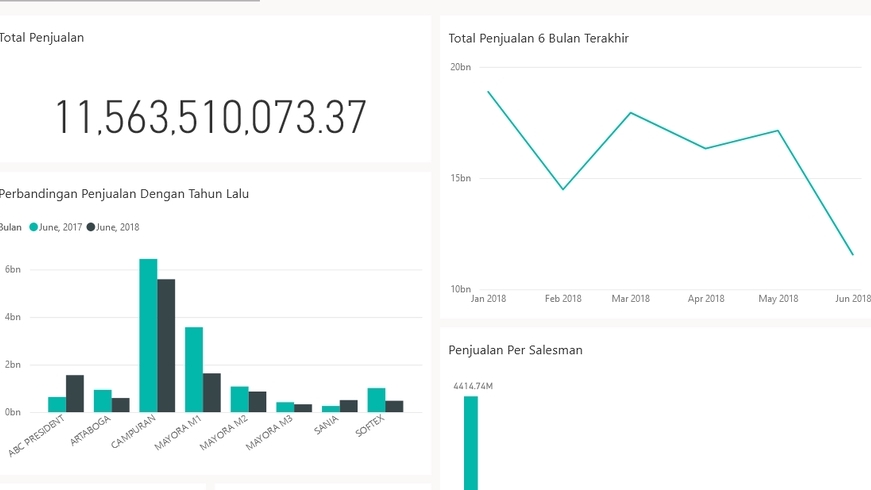Screen dimensions: 871x490
Task: Select the MAYORA M3 June 2018 bar
Action: [x=303, y=408]
